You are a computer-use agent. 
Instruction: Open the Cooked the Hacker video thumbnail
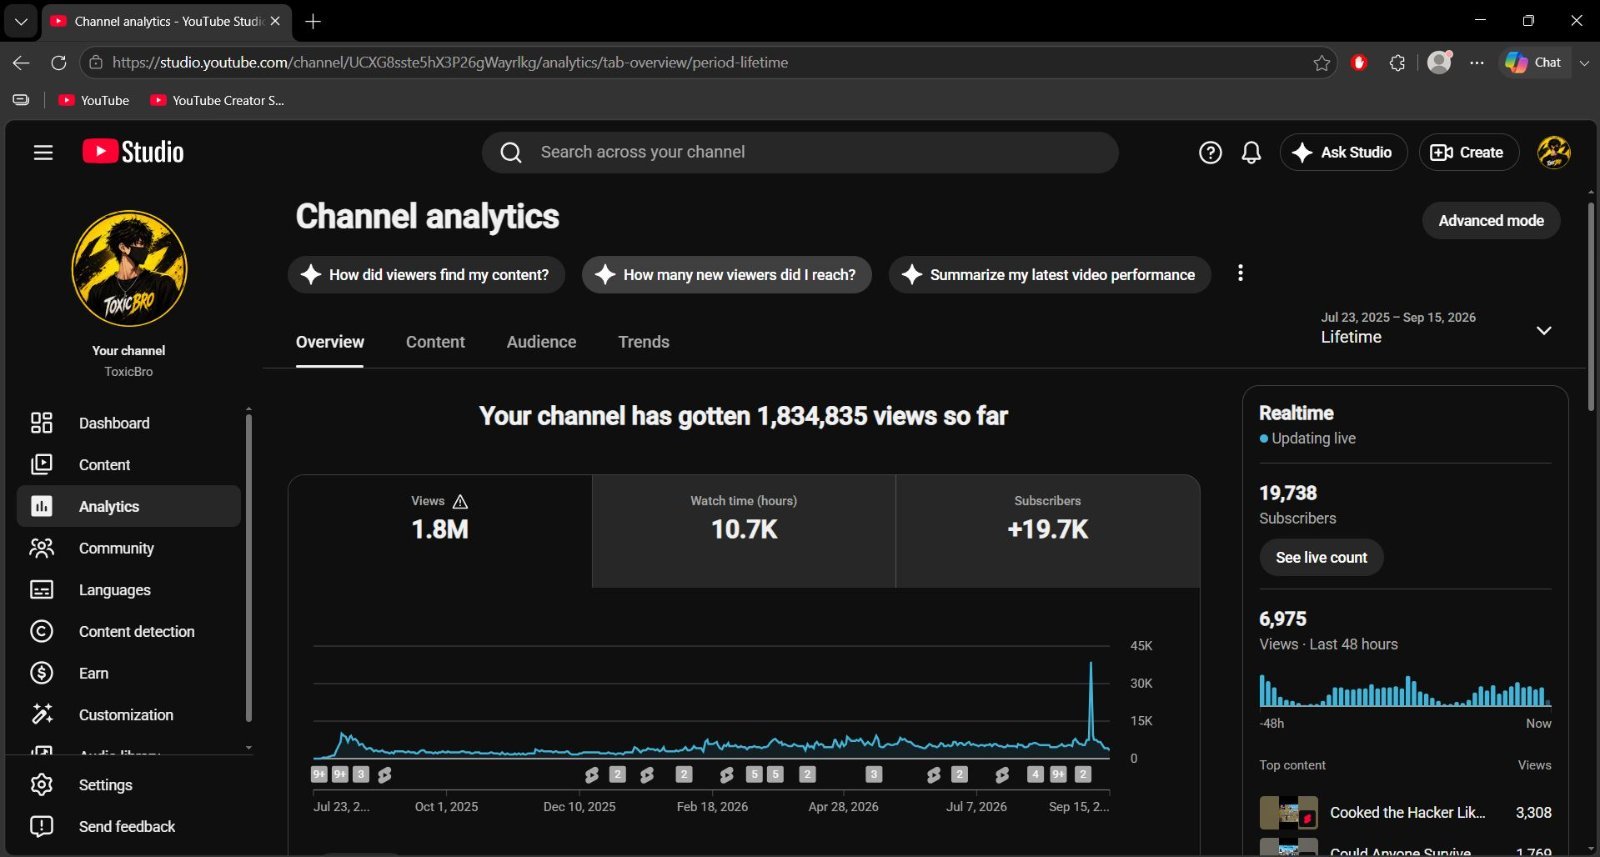pyautogui.click(x=1288, y=813)
